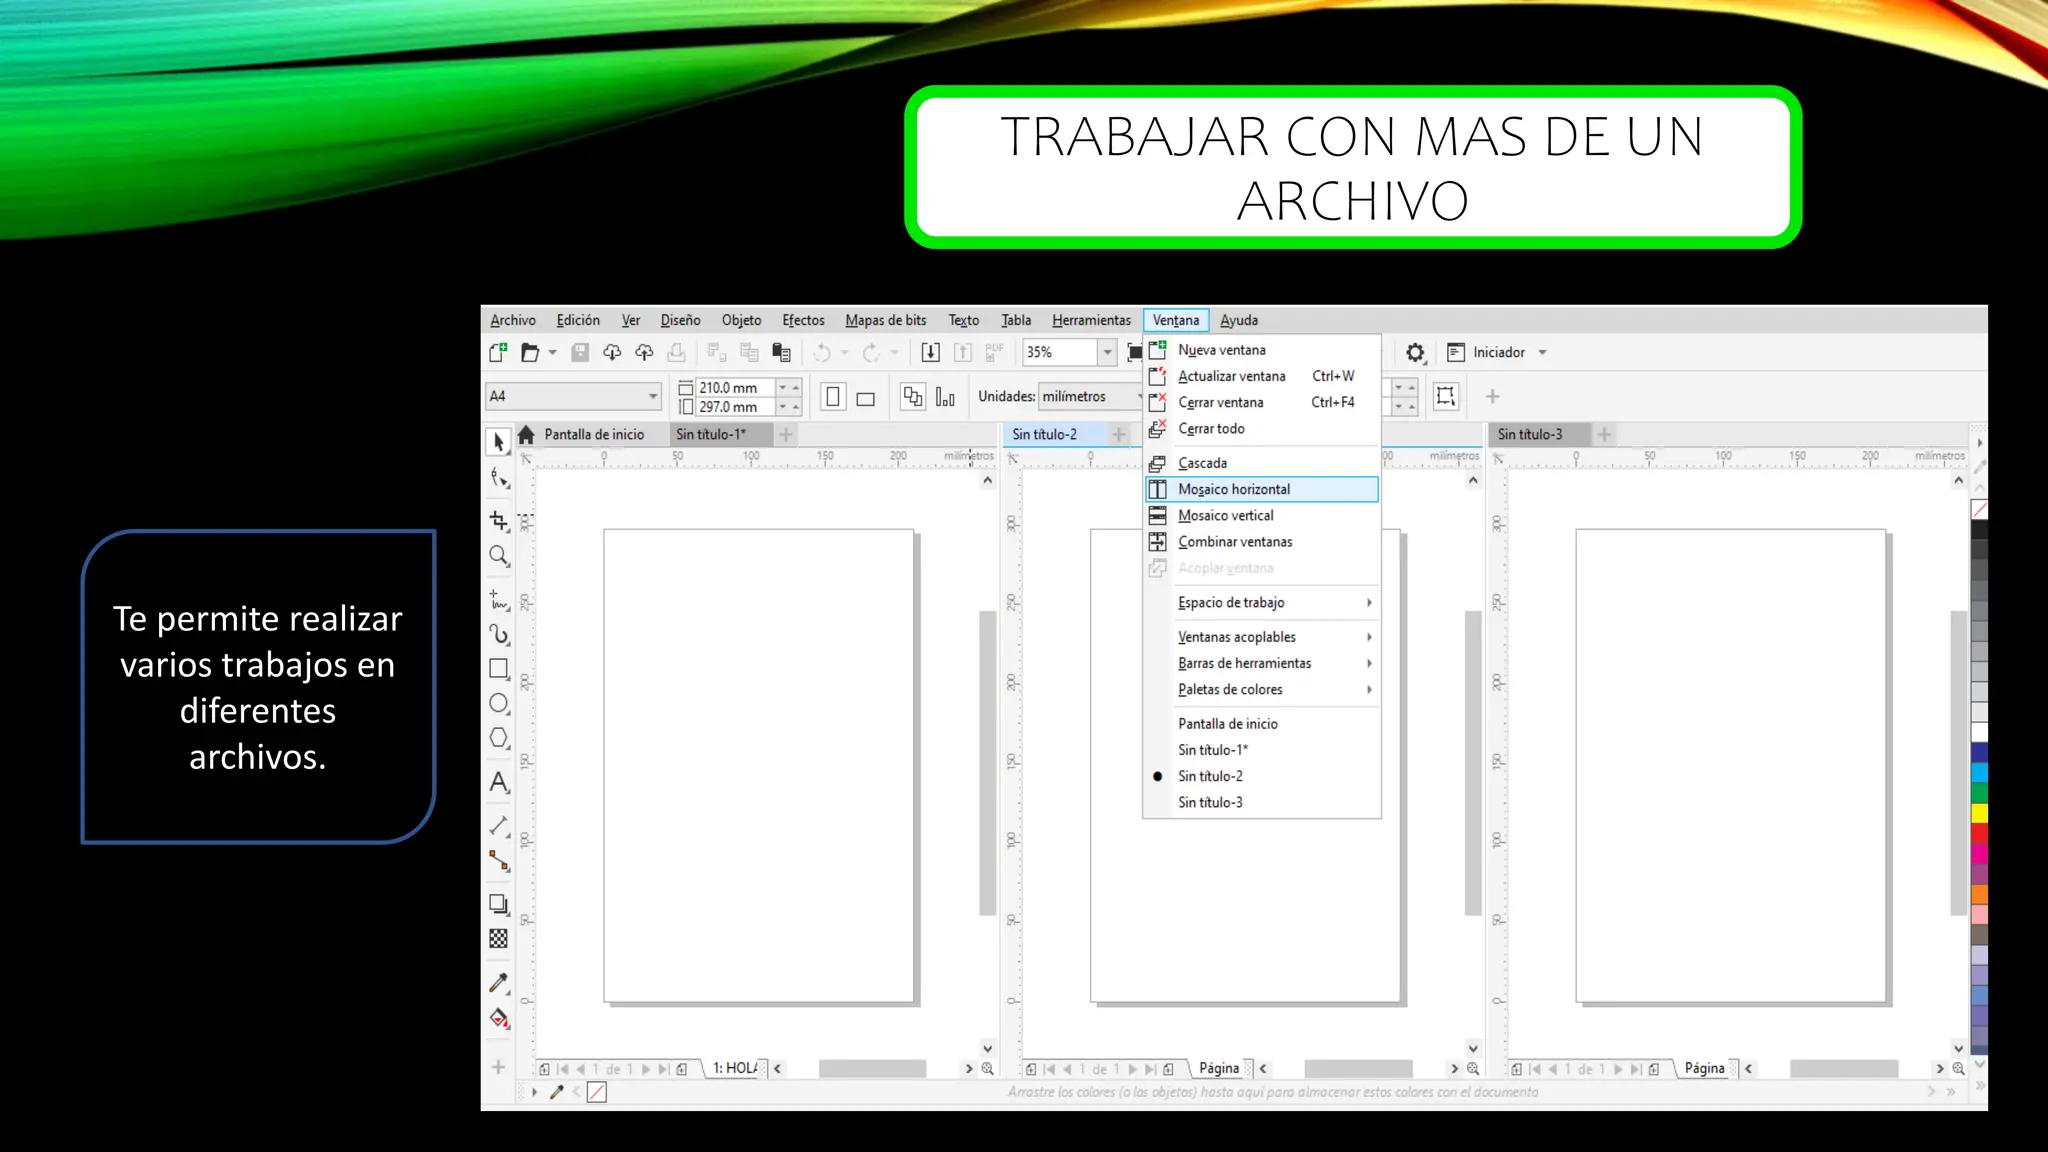
Task: Set page to landscape orientation
Action: point(866,397)
